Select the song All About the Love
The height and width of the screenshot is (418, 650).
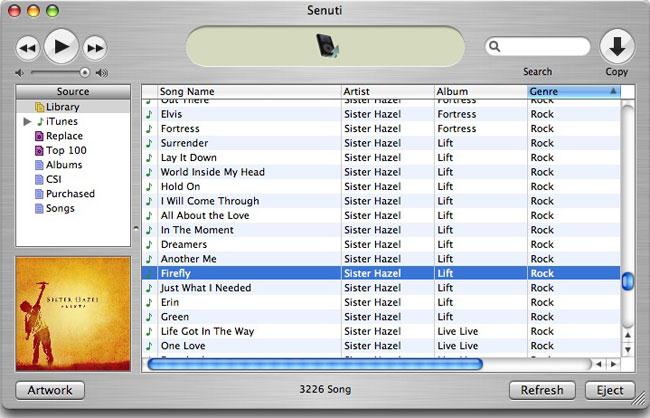tap(205, 216)
